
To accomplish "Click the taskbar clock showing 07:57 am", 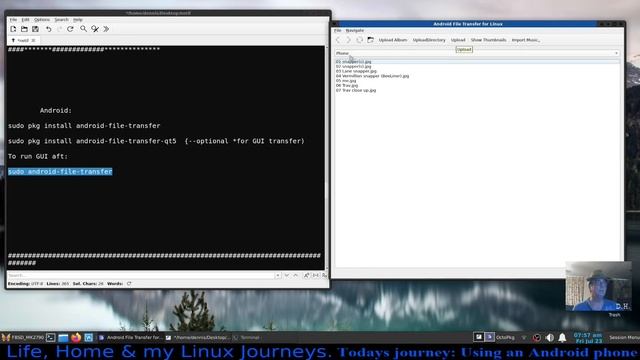I will tap(588, 338).
